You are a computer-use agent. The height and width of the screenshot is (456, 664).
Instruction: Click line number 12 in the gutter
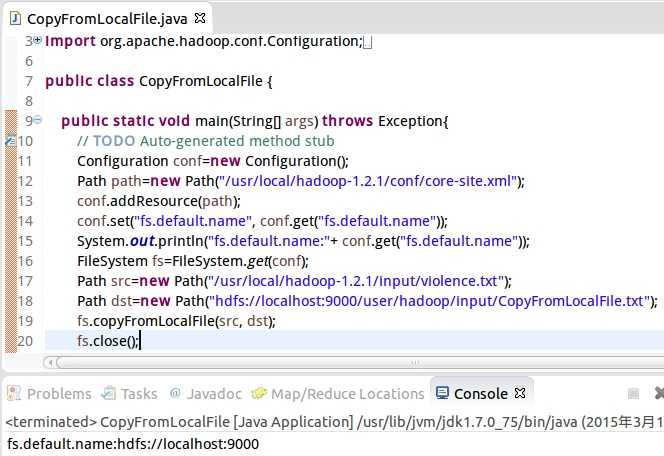click(x=25, y=181)
